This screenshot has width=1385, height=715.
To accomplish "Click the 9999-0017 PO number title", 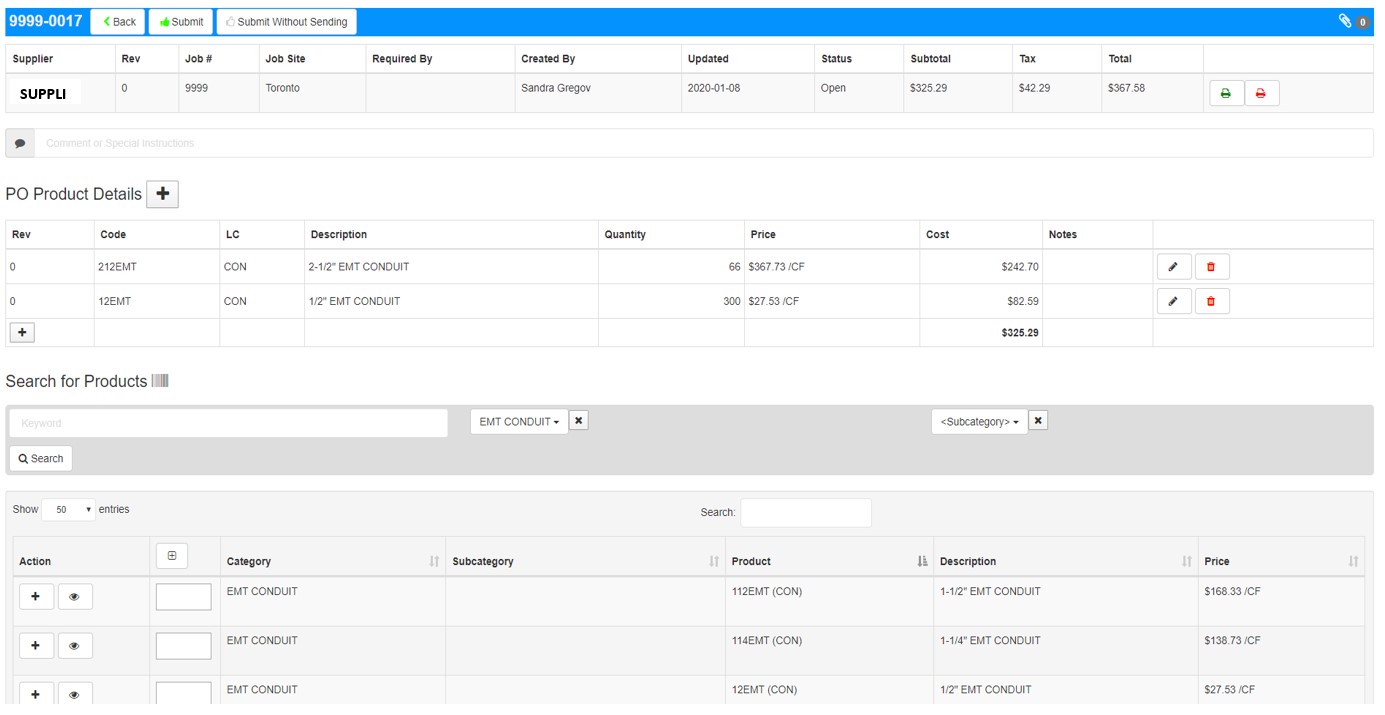I will 46,20.
